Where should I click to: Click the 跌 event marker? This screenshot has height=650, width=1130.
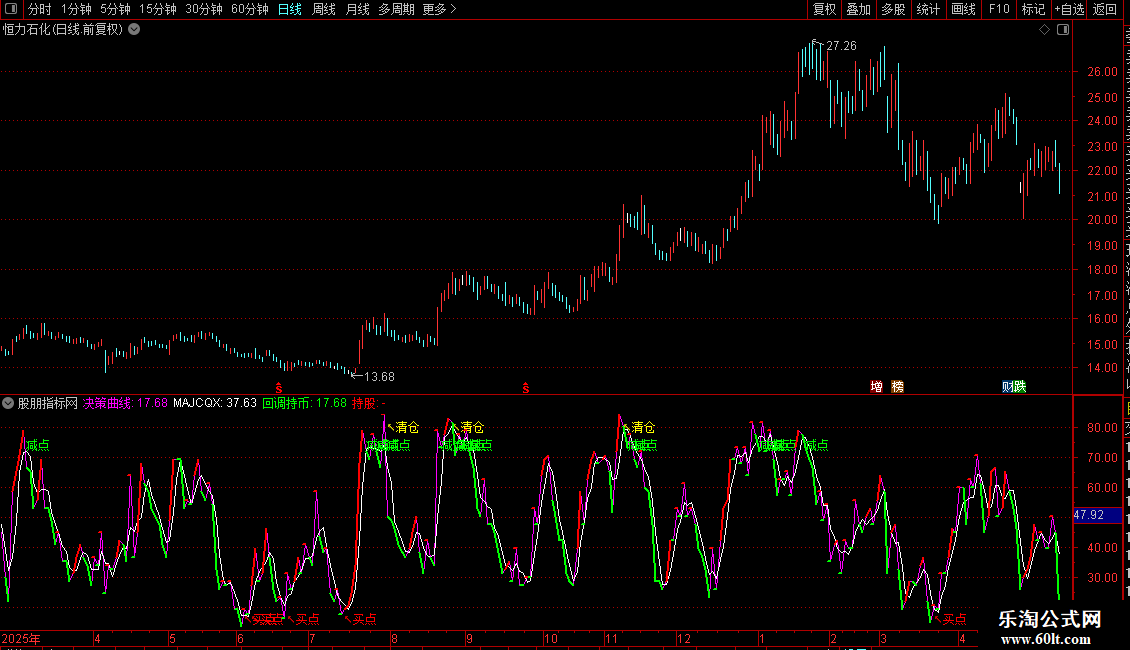pos(1020,387)
